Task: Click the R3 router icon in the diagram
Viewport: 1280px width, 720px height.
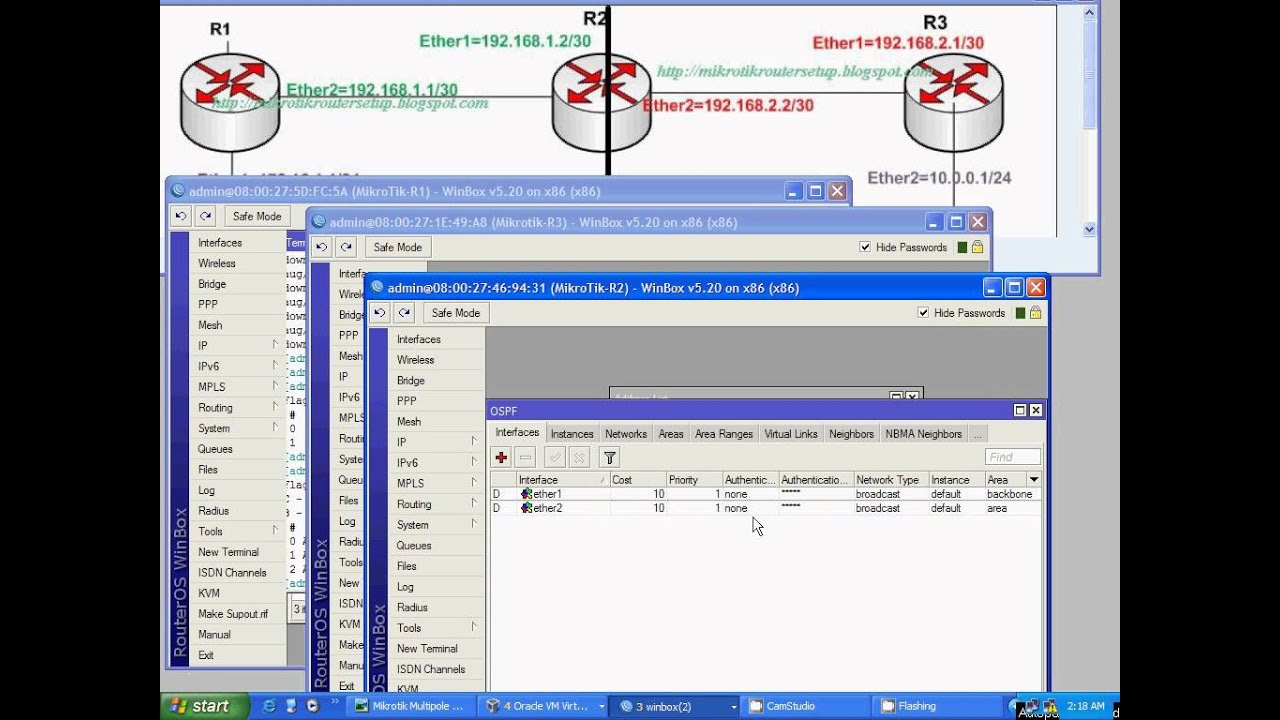Action: (x=954, y=103)
